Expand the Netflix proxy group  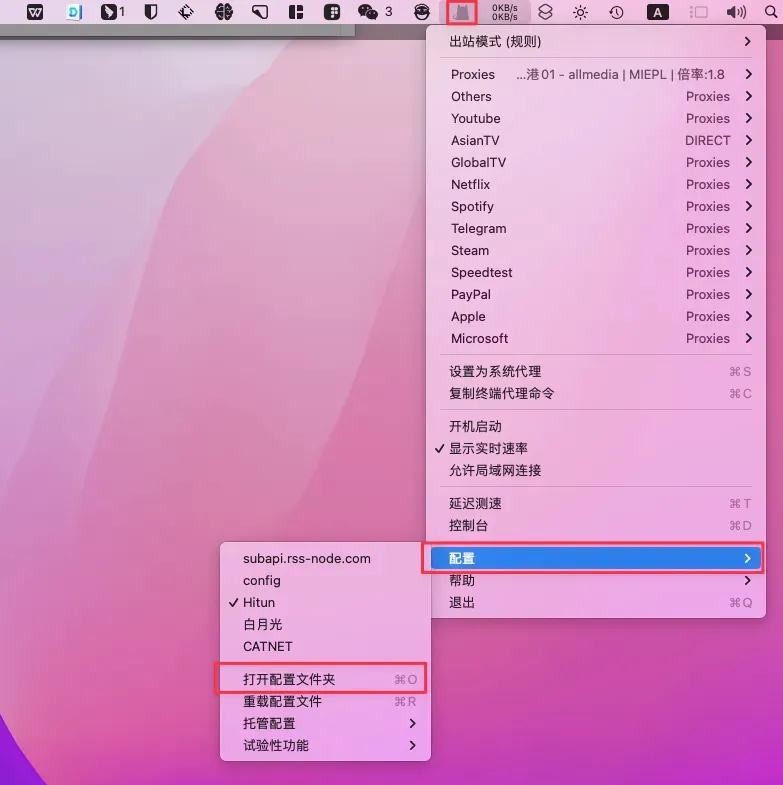coord(596,185)
